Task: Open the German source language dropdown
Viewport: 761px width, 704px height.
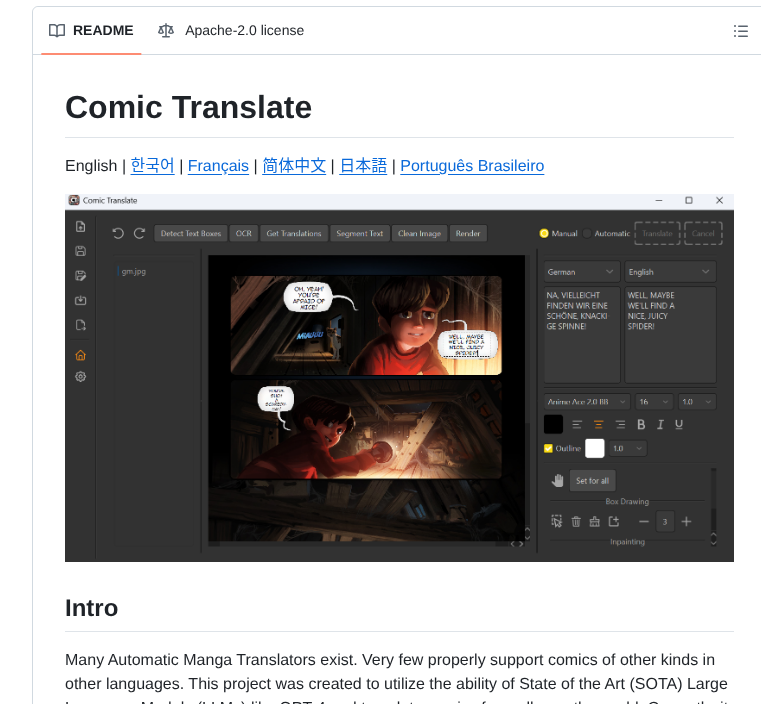Action: (x=581, y=272)
